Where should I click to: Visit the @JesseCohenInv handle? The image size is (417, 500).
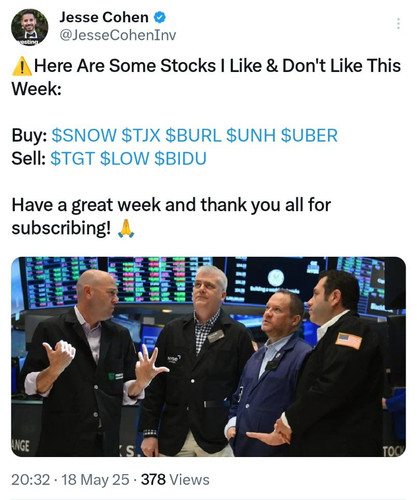point(118,35)
